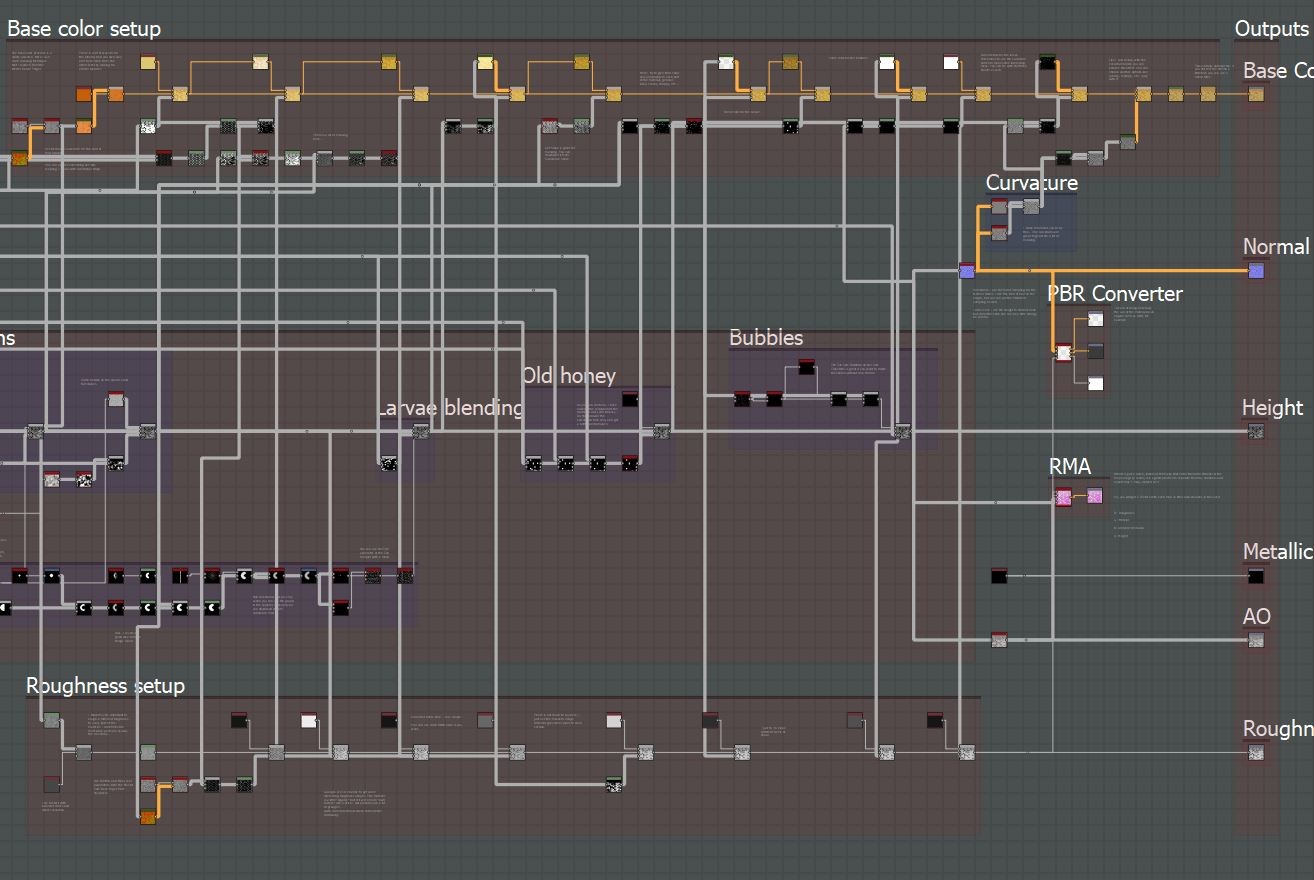This screenshot has height=880, width=1314.
Task: Select dark gray middle node in PBR Converter frame
Action: click(1095, 351)
